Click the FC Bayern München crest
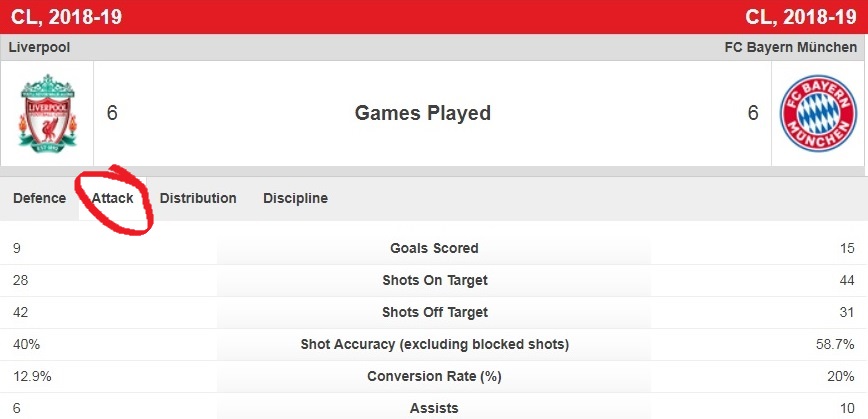Image resolution: width=868 pixels, height=419 pixels. click(x=818, y=113)
